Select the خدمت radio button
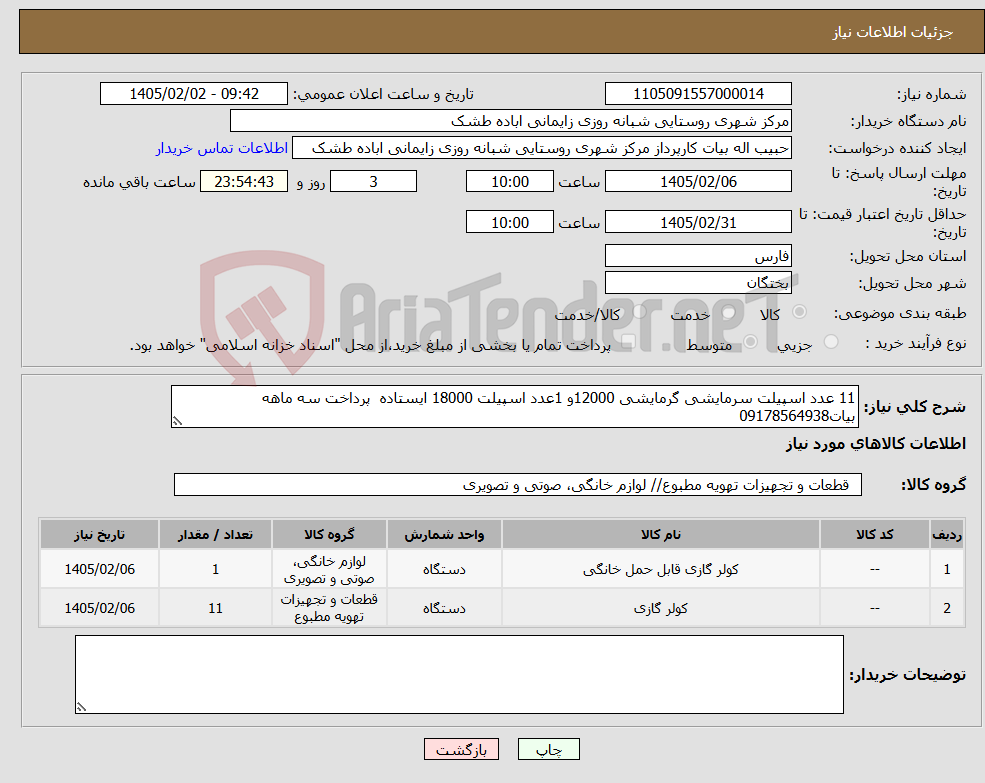985x783 pixels. (728, 312)
